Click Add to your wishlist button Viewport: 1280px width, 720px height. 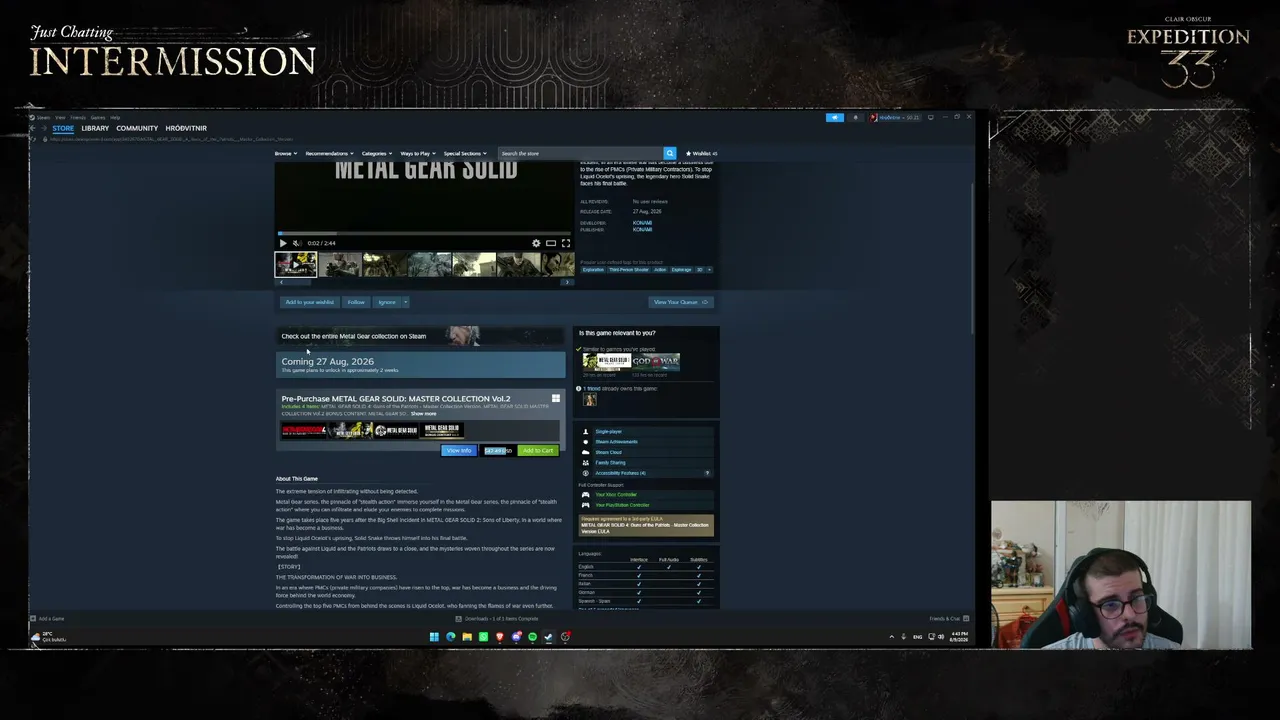(x=310, y=302)
